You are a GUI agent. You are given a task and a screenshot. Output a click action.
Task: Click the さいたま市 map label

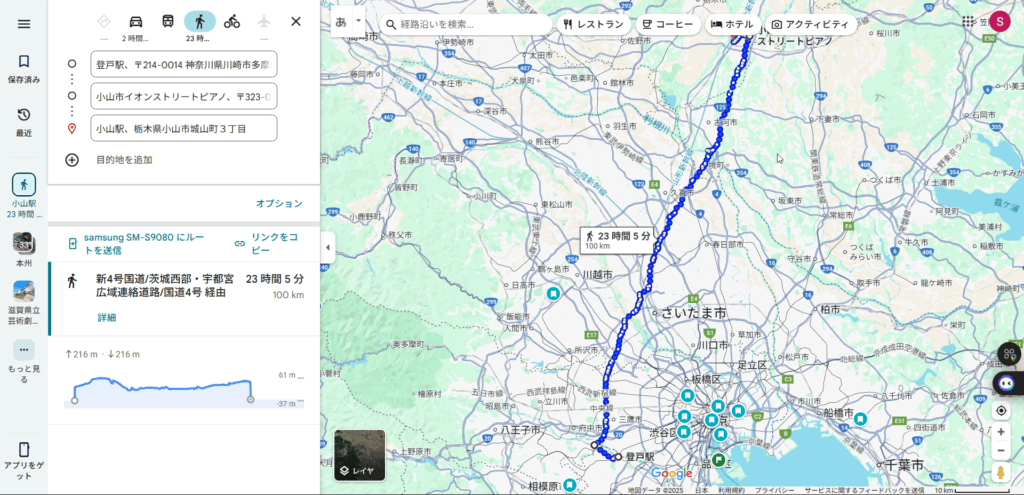coord(694,314)
